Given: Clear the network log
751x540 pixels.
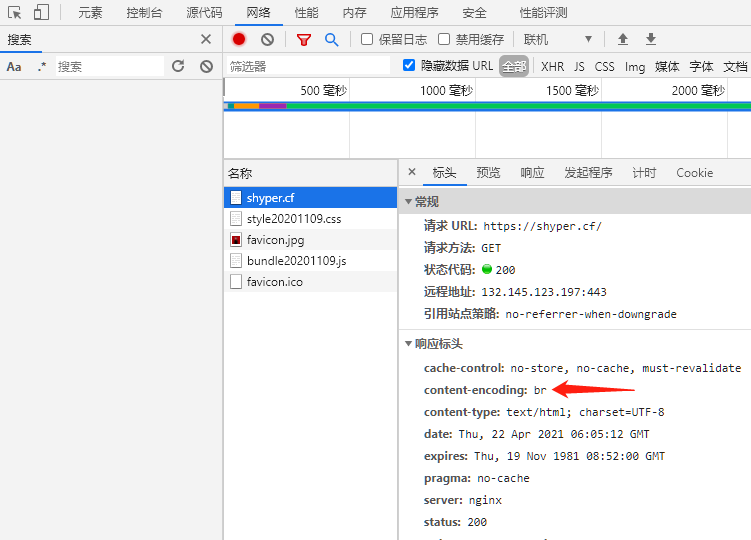Looking at the screenshot, I should pyautogui.click(x=267, y=39).
